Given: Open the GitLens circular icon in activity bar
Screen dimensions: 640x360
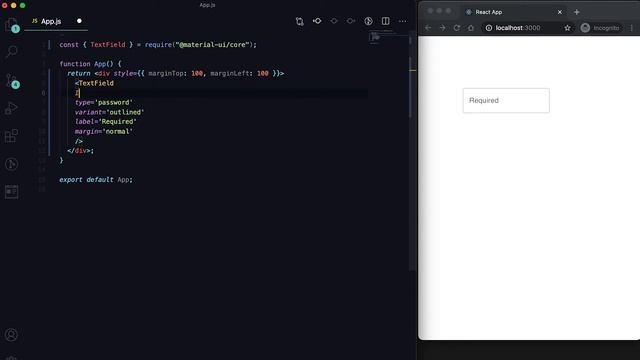Looking at the screenshot, I should tap(11, 164).
